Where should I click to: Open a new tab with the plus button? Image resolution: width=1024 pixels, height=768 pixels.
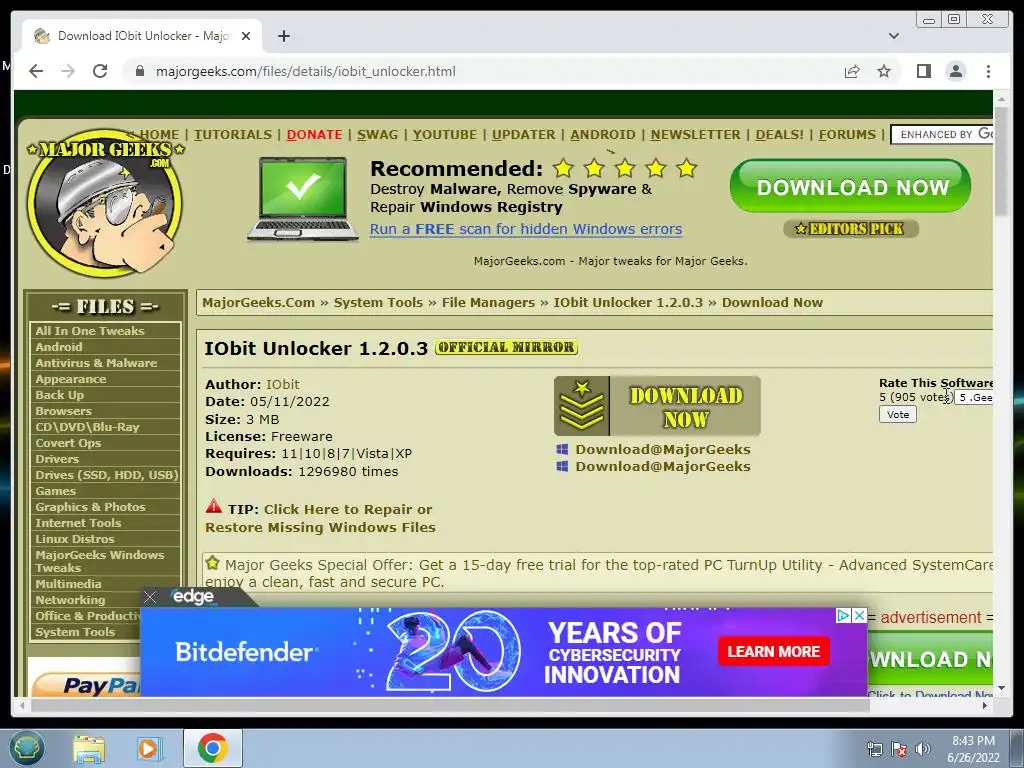283,36
